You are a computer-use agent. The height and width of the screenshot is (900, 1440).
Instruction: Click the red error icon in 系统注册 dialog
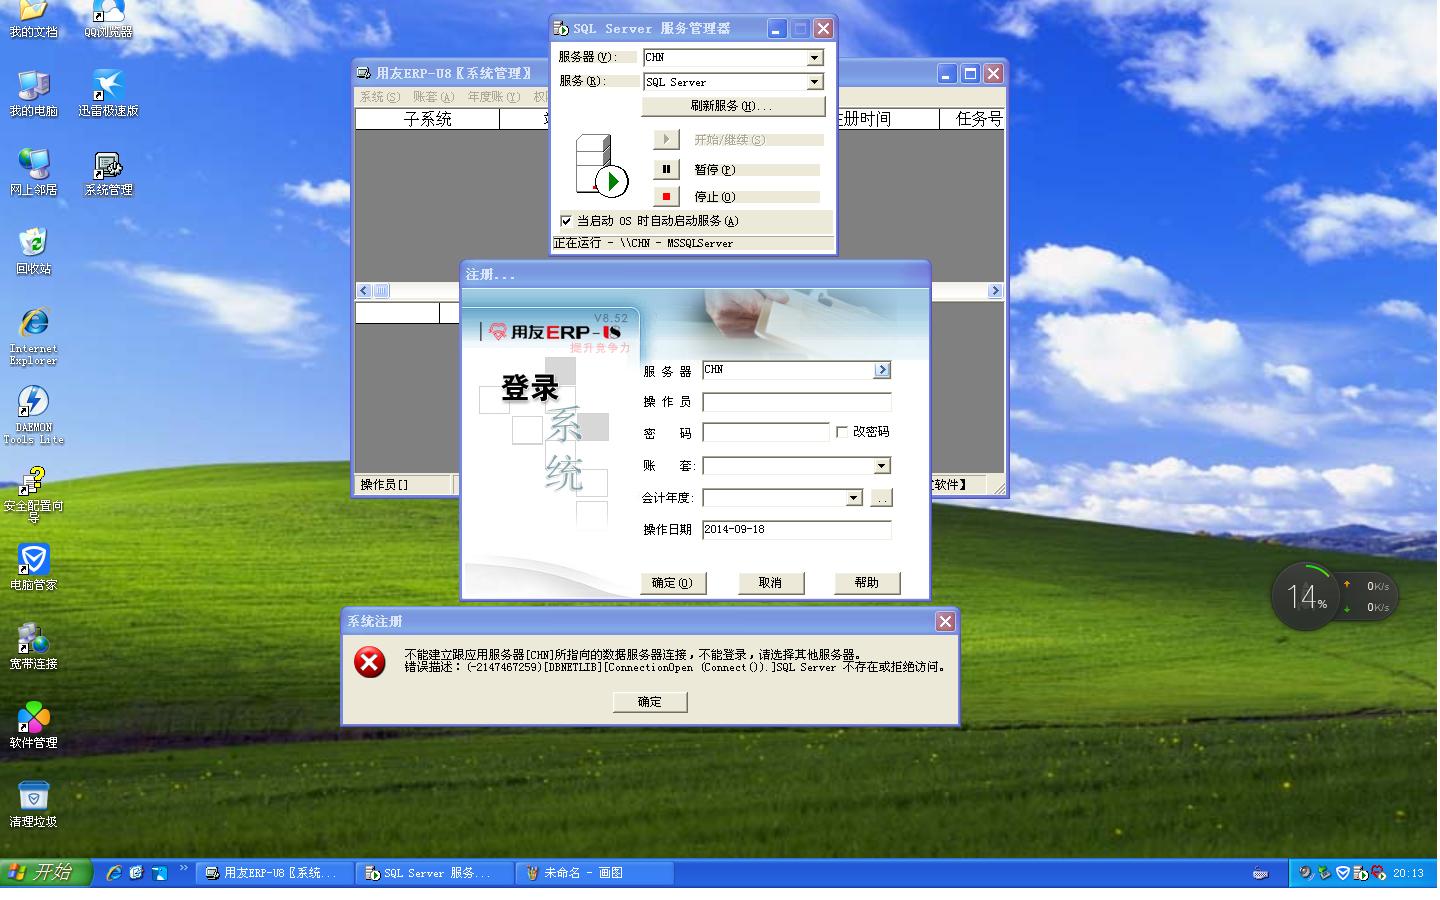point(370,661)
